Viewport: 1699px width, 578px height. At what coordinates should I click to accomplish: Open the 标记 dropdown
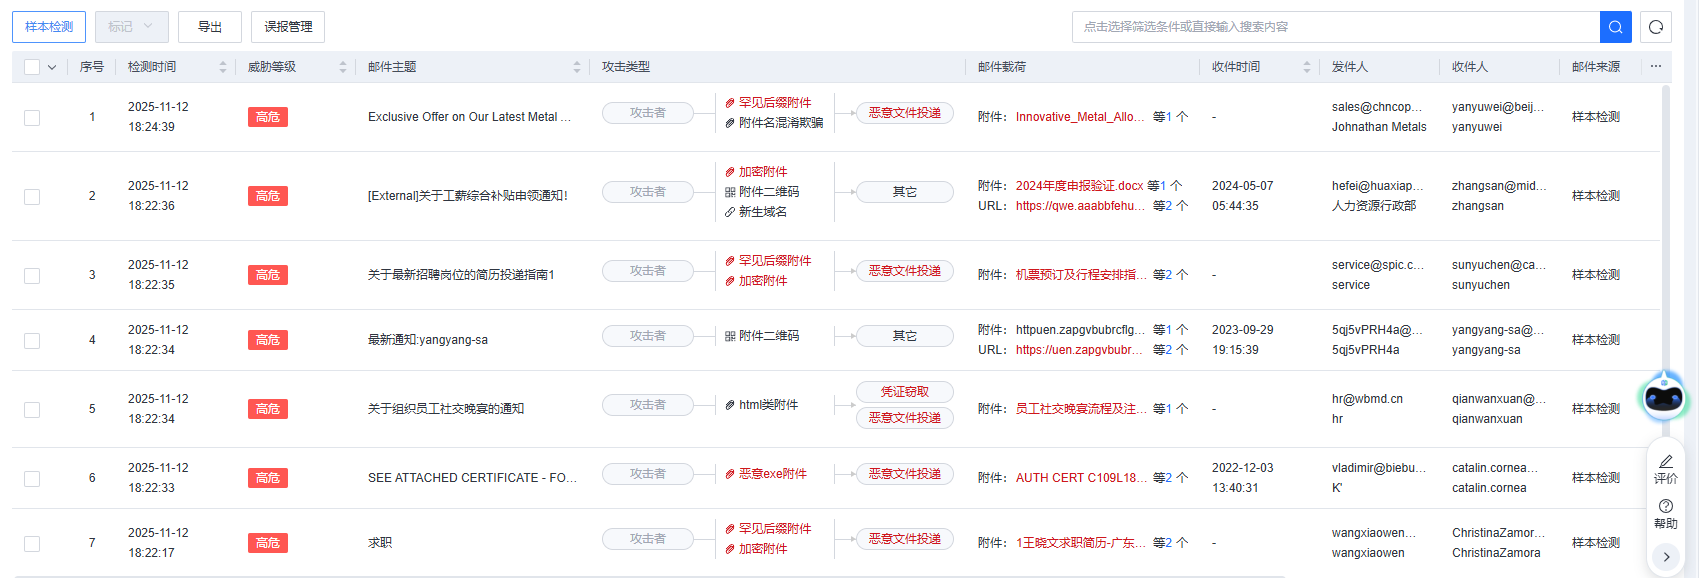point(132,27)
